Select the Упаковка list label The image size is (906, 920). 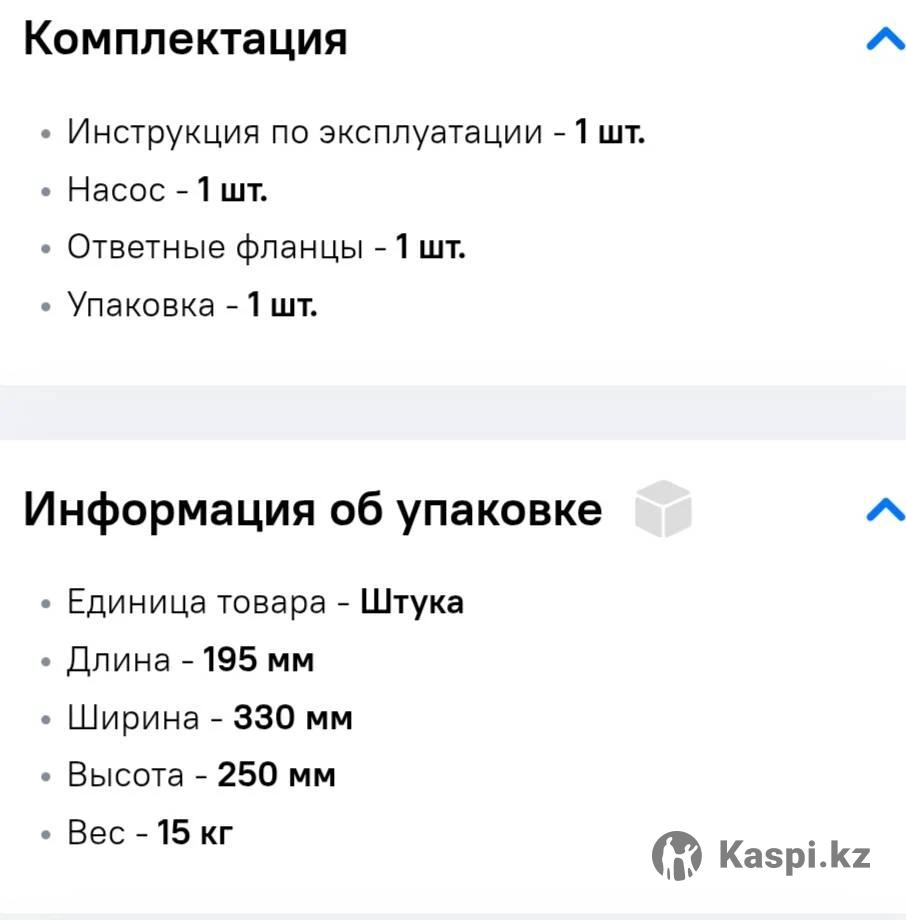pyautogui.click(x=141, y=305)
